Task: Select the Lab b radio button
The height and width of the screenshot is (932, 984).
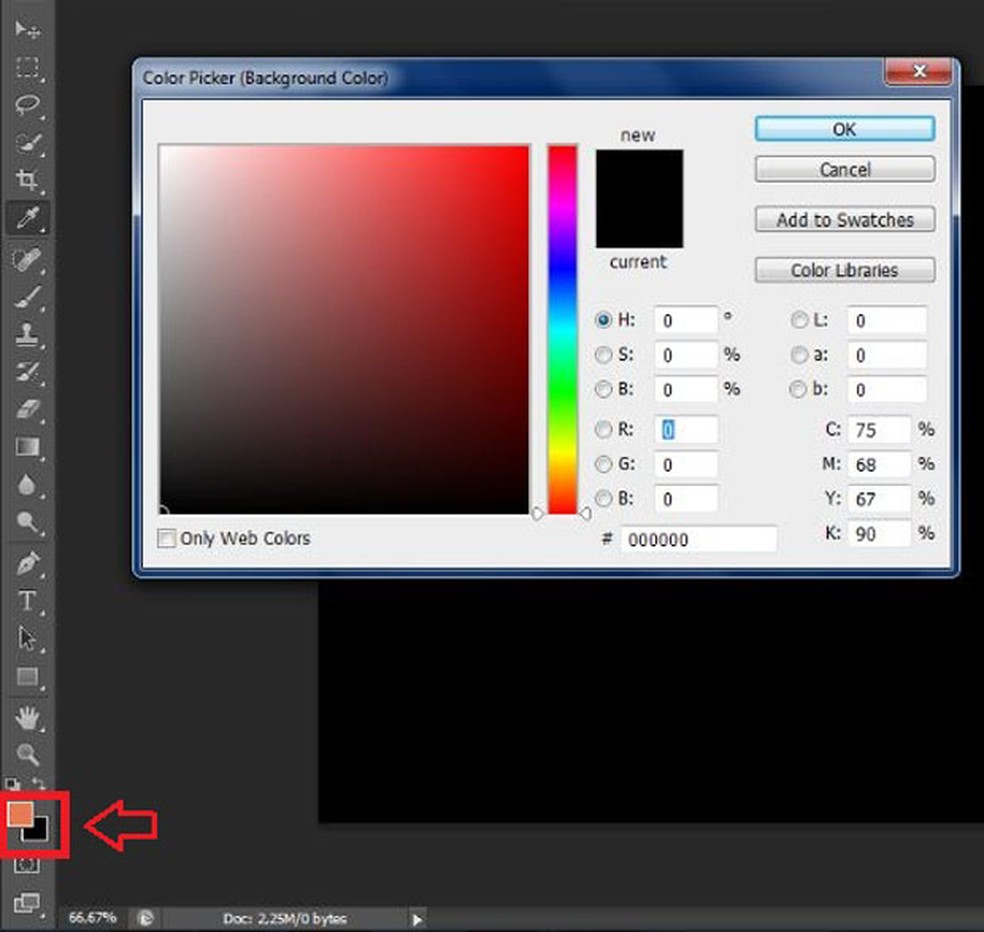Action: [x=798, y=389]
